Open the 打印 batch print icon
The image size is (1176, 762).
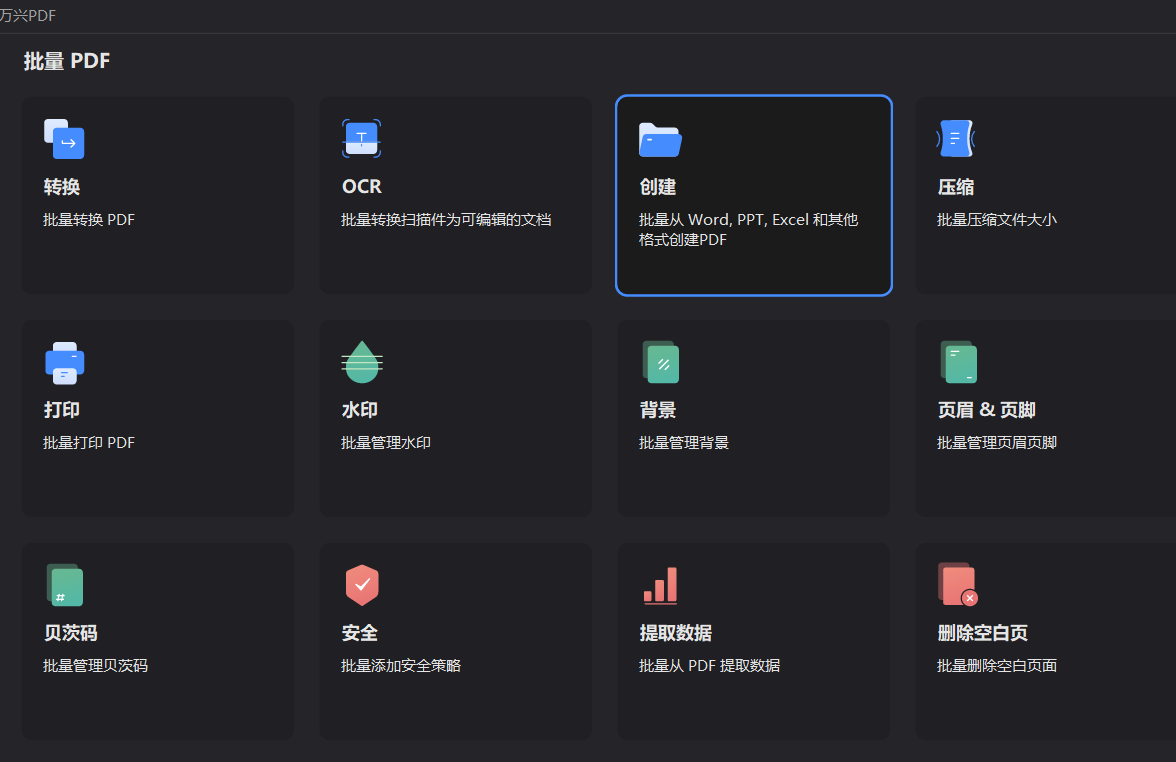click(x=64, y=362)
